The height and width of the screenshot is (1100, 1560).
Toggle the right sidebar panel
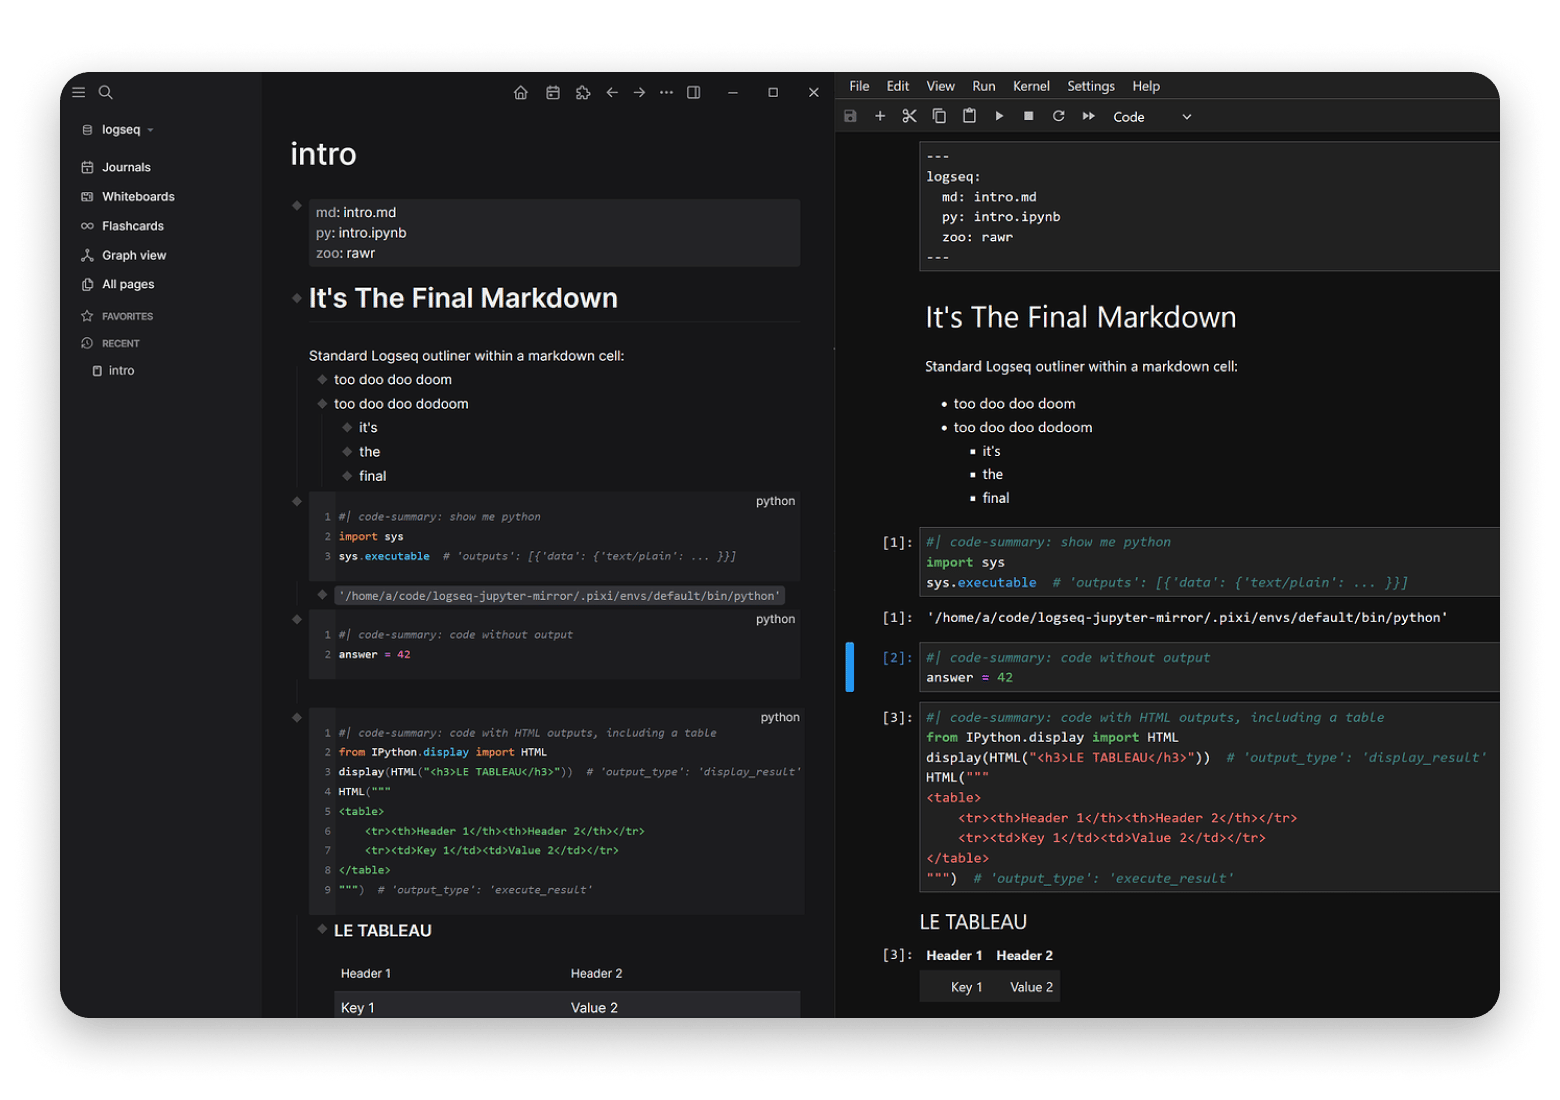point(693,93)
